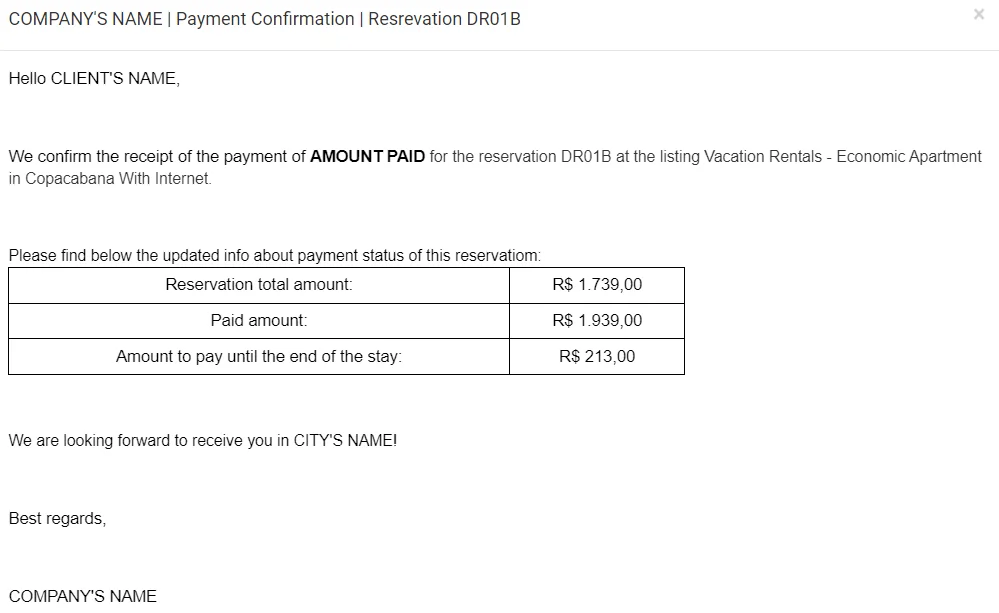
Task: Select COMPANY'S NAME in the header title
Action: click(x=85, y=19)
